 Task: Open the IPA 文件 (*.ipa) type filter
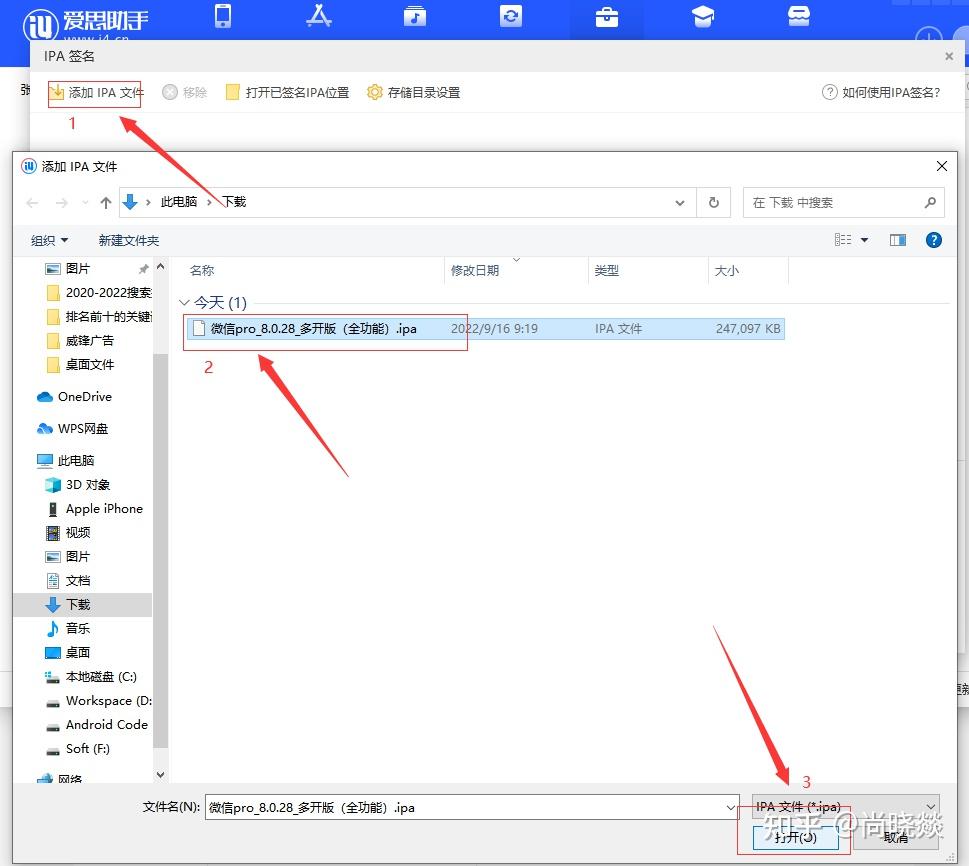[845, 807]
